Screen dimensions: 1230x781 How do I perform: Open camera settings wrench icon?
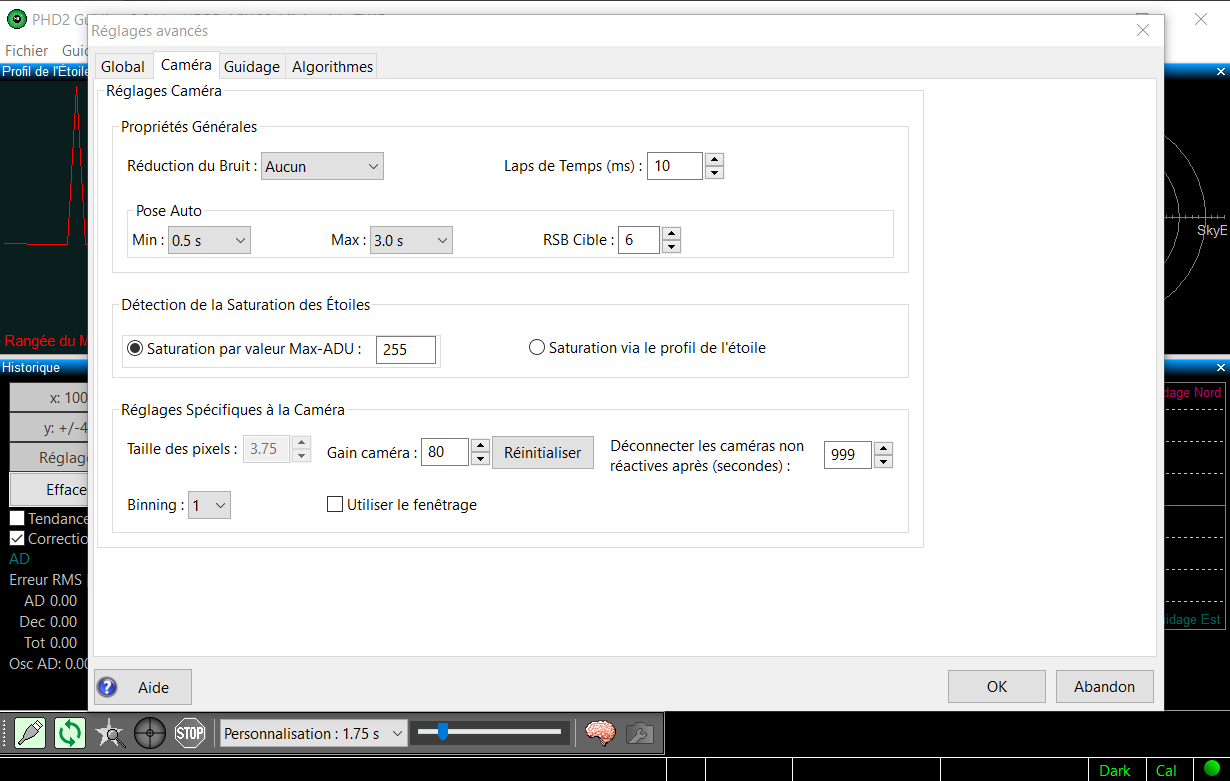[x=640, y=733]
